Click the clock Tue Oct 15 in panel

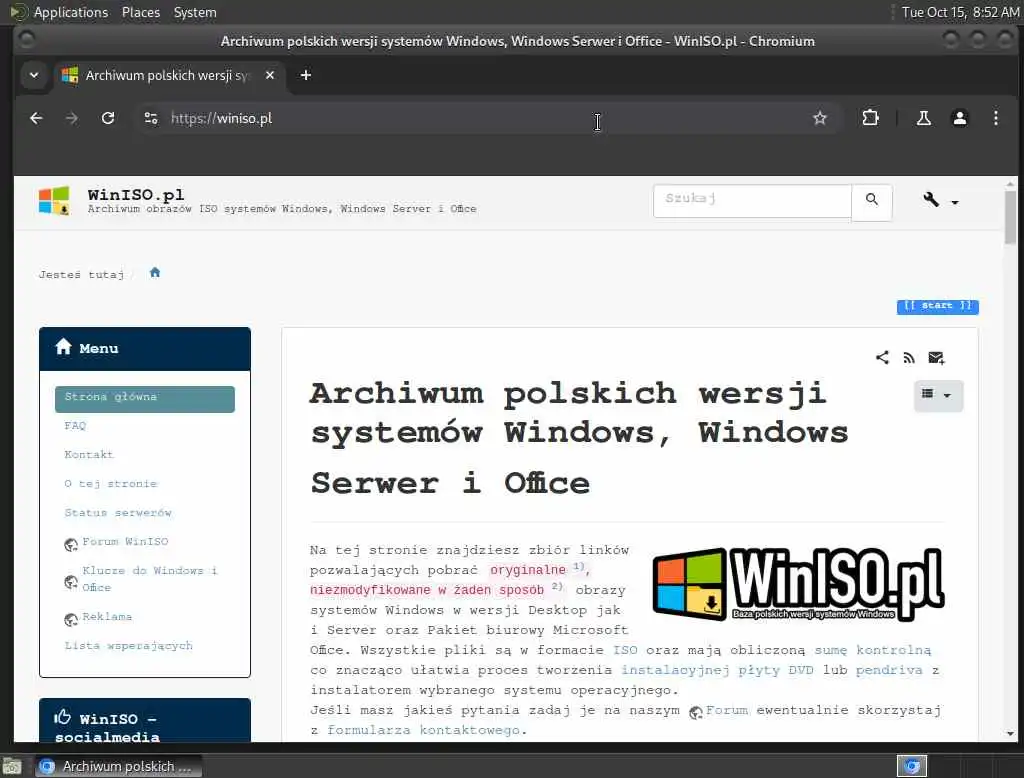tap(960, 12)
